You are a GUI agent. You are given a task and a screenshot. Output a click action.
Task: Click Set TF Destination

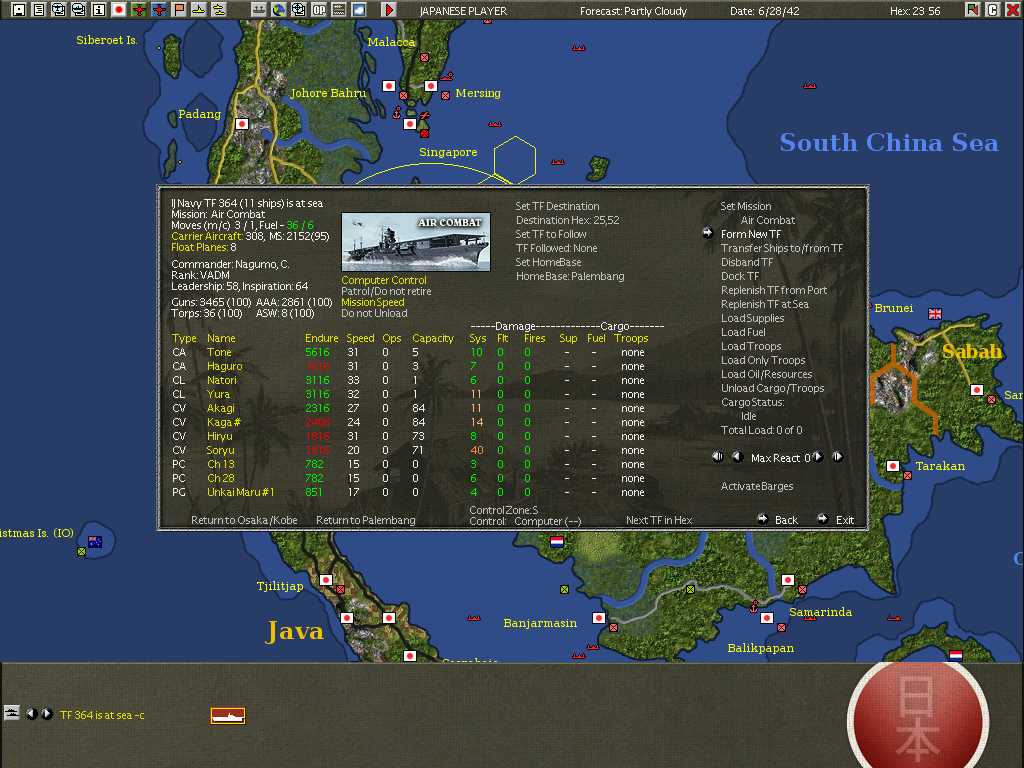tap(557, 206)
